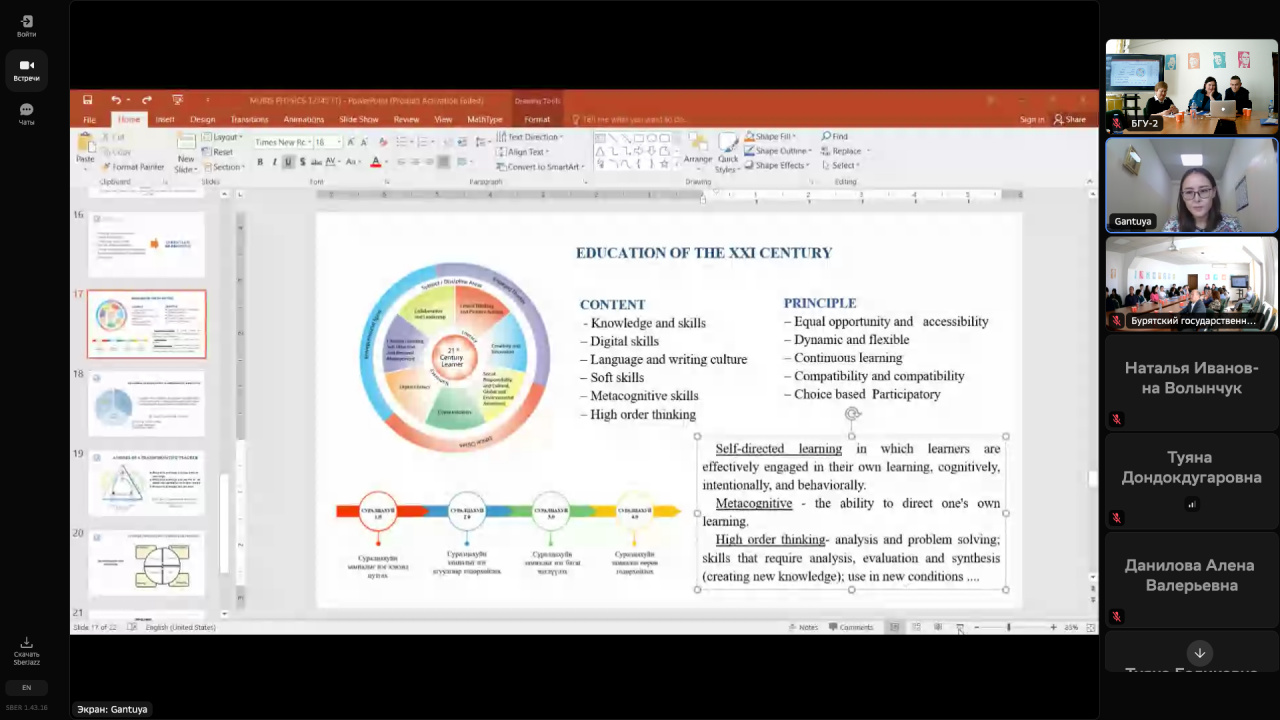
Task: Click the zoom slider in status bar
Action: 1009,627
